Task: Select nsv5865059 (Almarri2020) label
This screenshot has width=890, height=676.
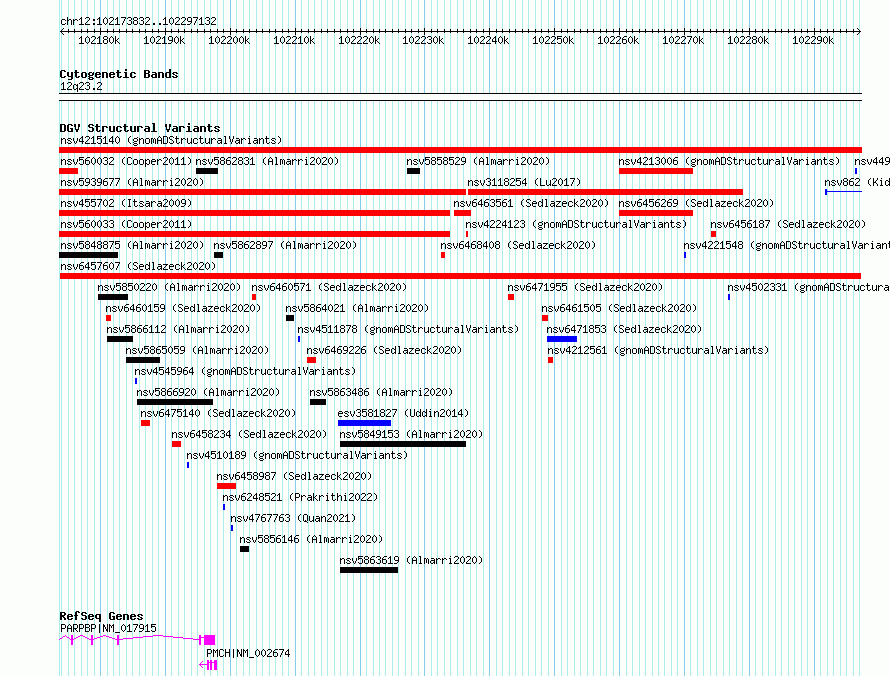Action: coord(197,350)
